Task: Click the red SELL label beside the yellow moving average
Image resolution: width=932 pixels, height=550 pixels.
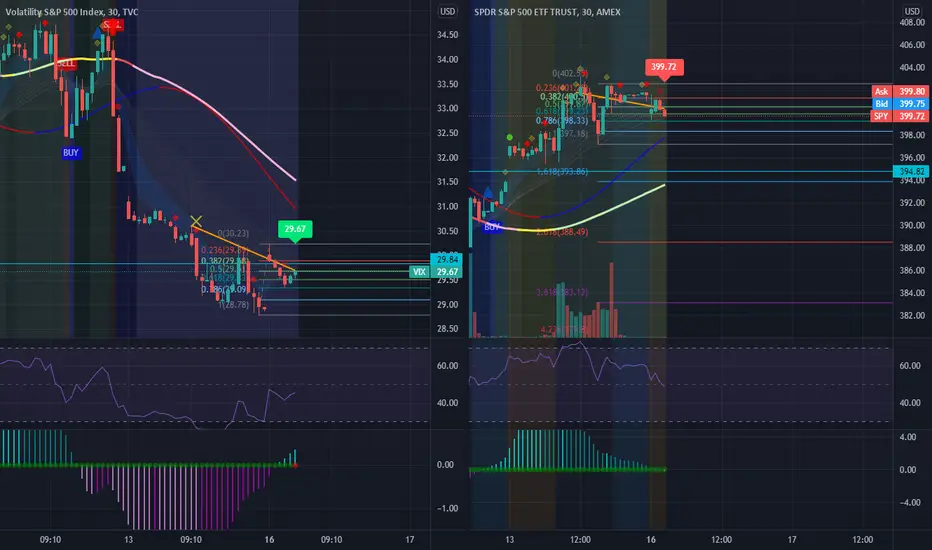Action: tap(67, 64)
